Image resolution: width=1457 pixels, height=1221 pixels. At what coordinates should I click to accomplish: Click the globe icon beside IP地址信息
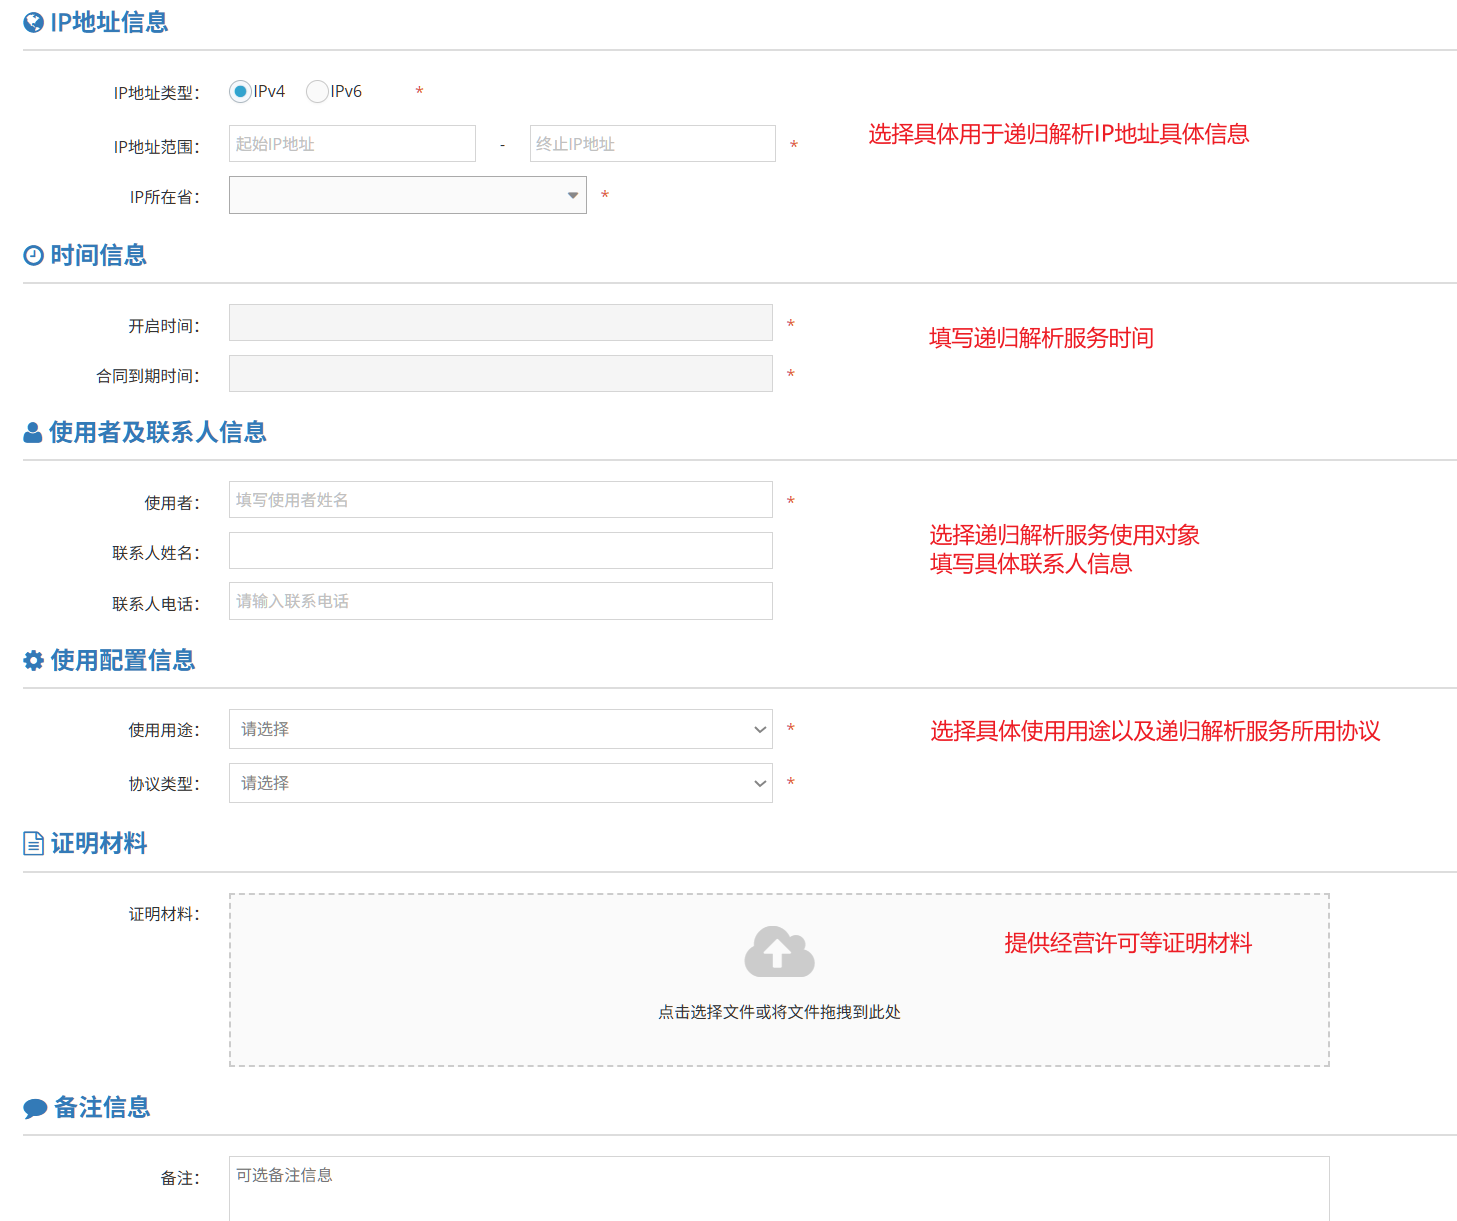point(34,23)
